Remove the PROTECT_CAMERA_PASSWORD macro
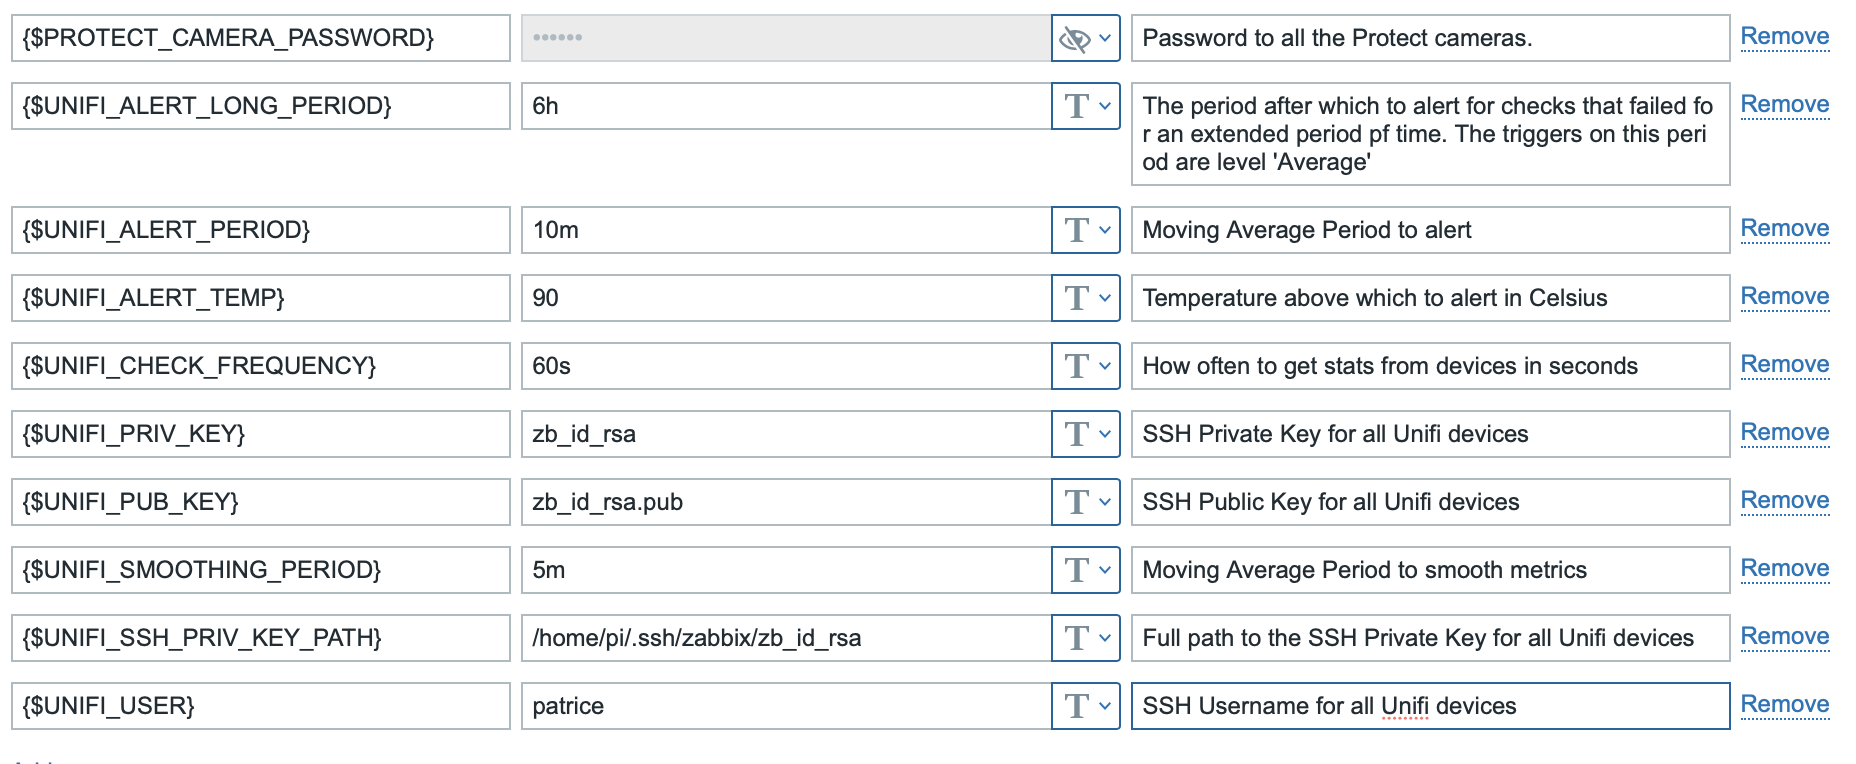 (x=1785, y=37)
